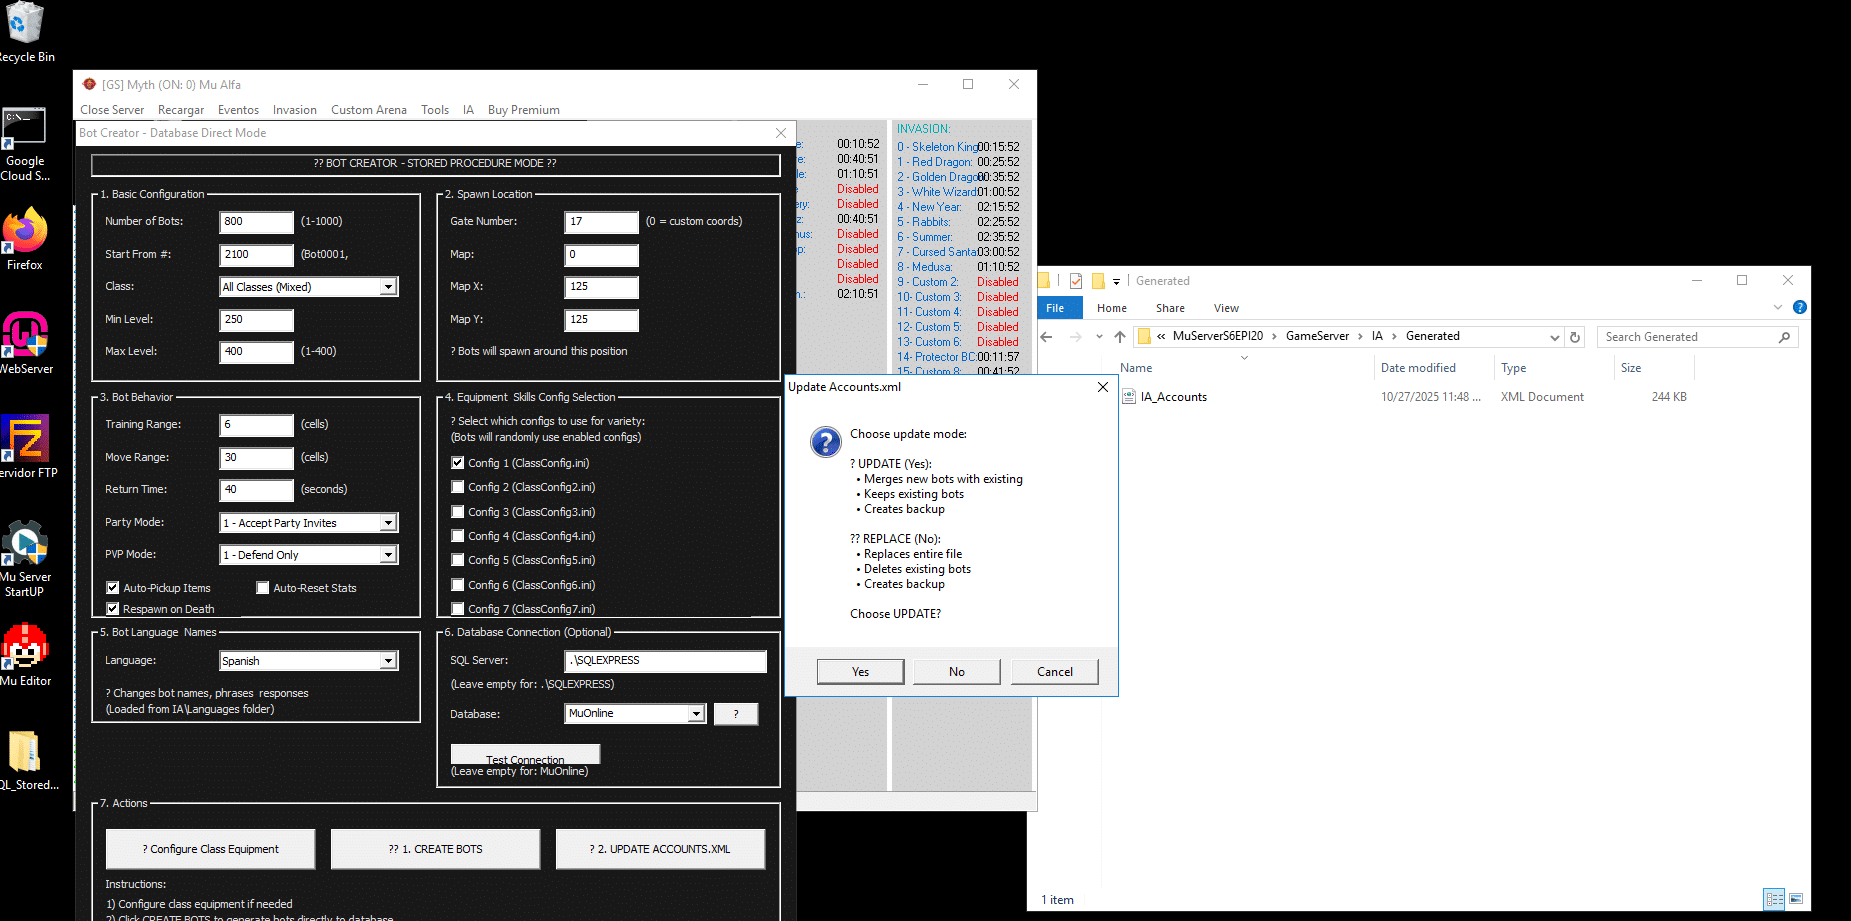
Task: Click the Number of Bots field
Action: [x=256, y=222]
